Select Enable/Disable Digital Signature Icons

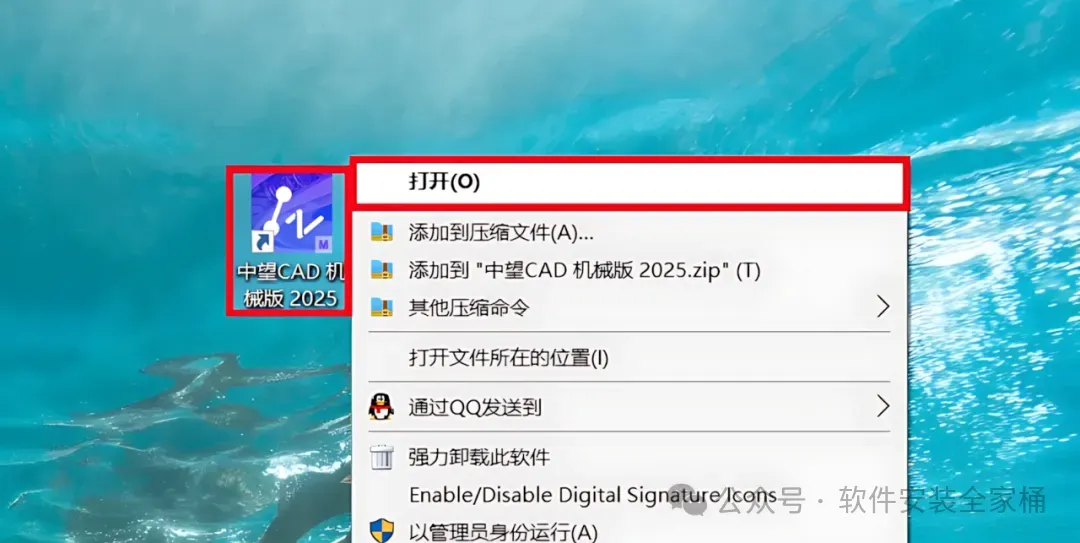click(x=592, y=495)
